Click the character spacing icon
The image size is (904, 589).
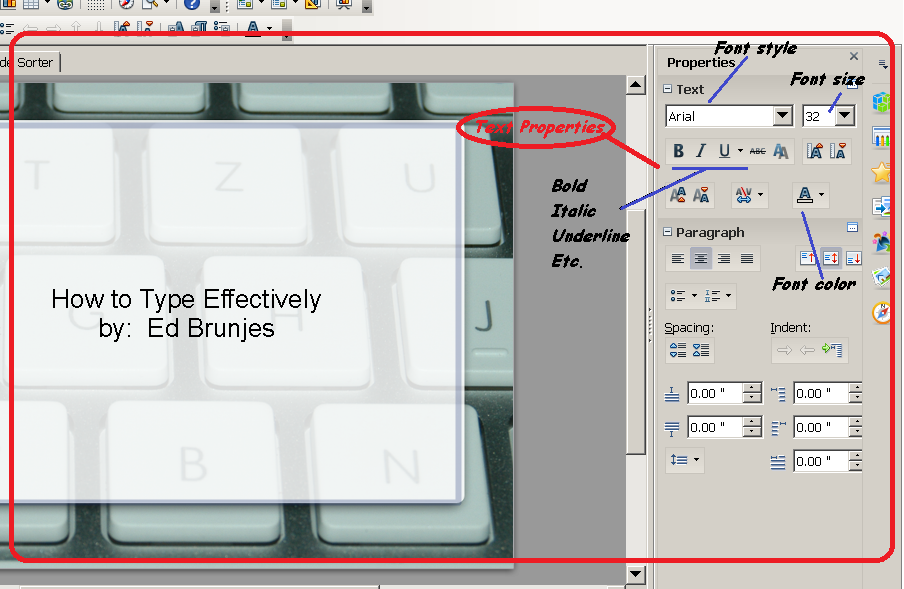[x=744, y=195]
